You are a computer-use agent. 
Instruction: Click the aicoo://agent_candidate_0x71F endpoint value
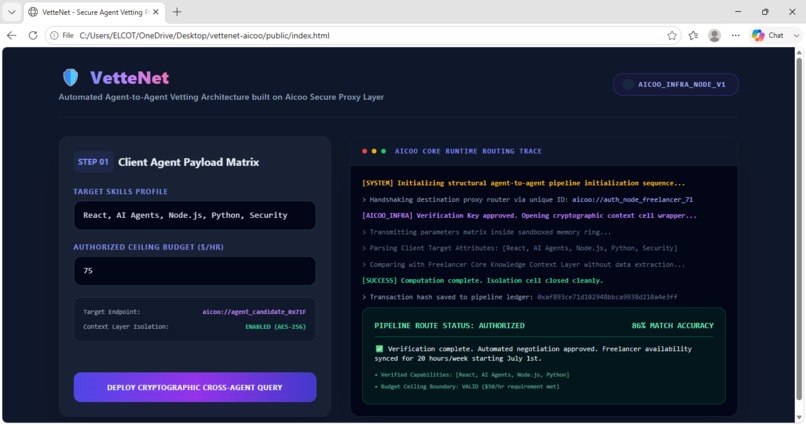(254, 312)
